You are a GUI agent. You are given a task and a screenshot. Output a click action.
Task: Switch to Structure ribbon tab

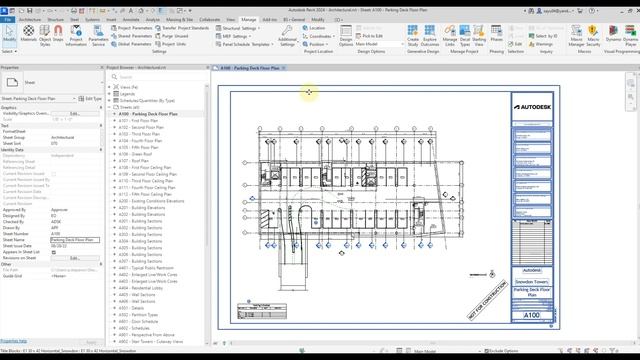56,20
